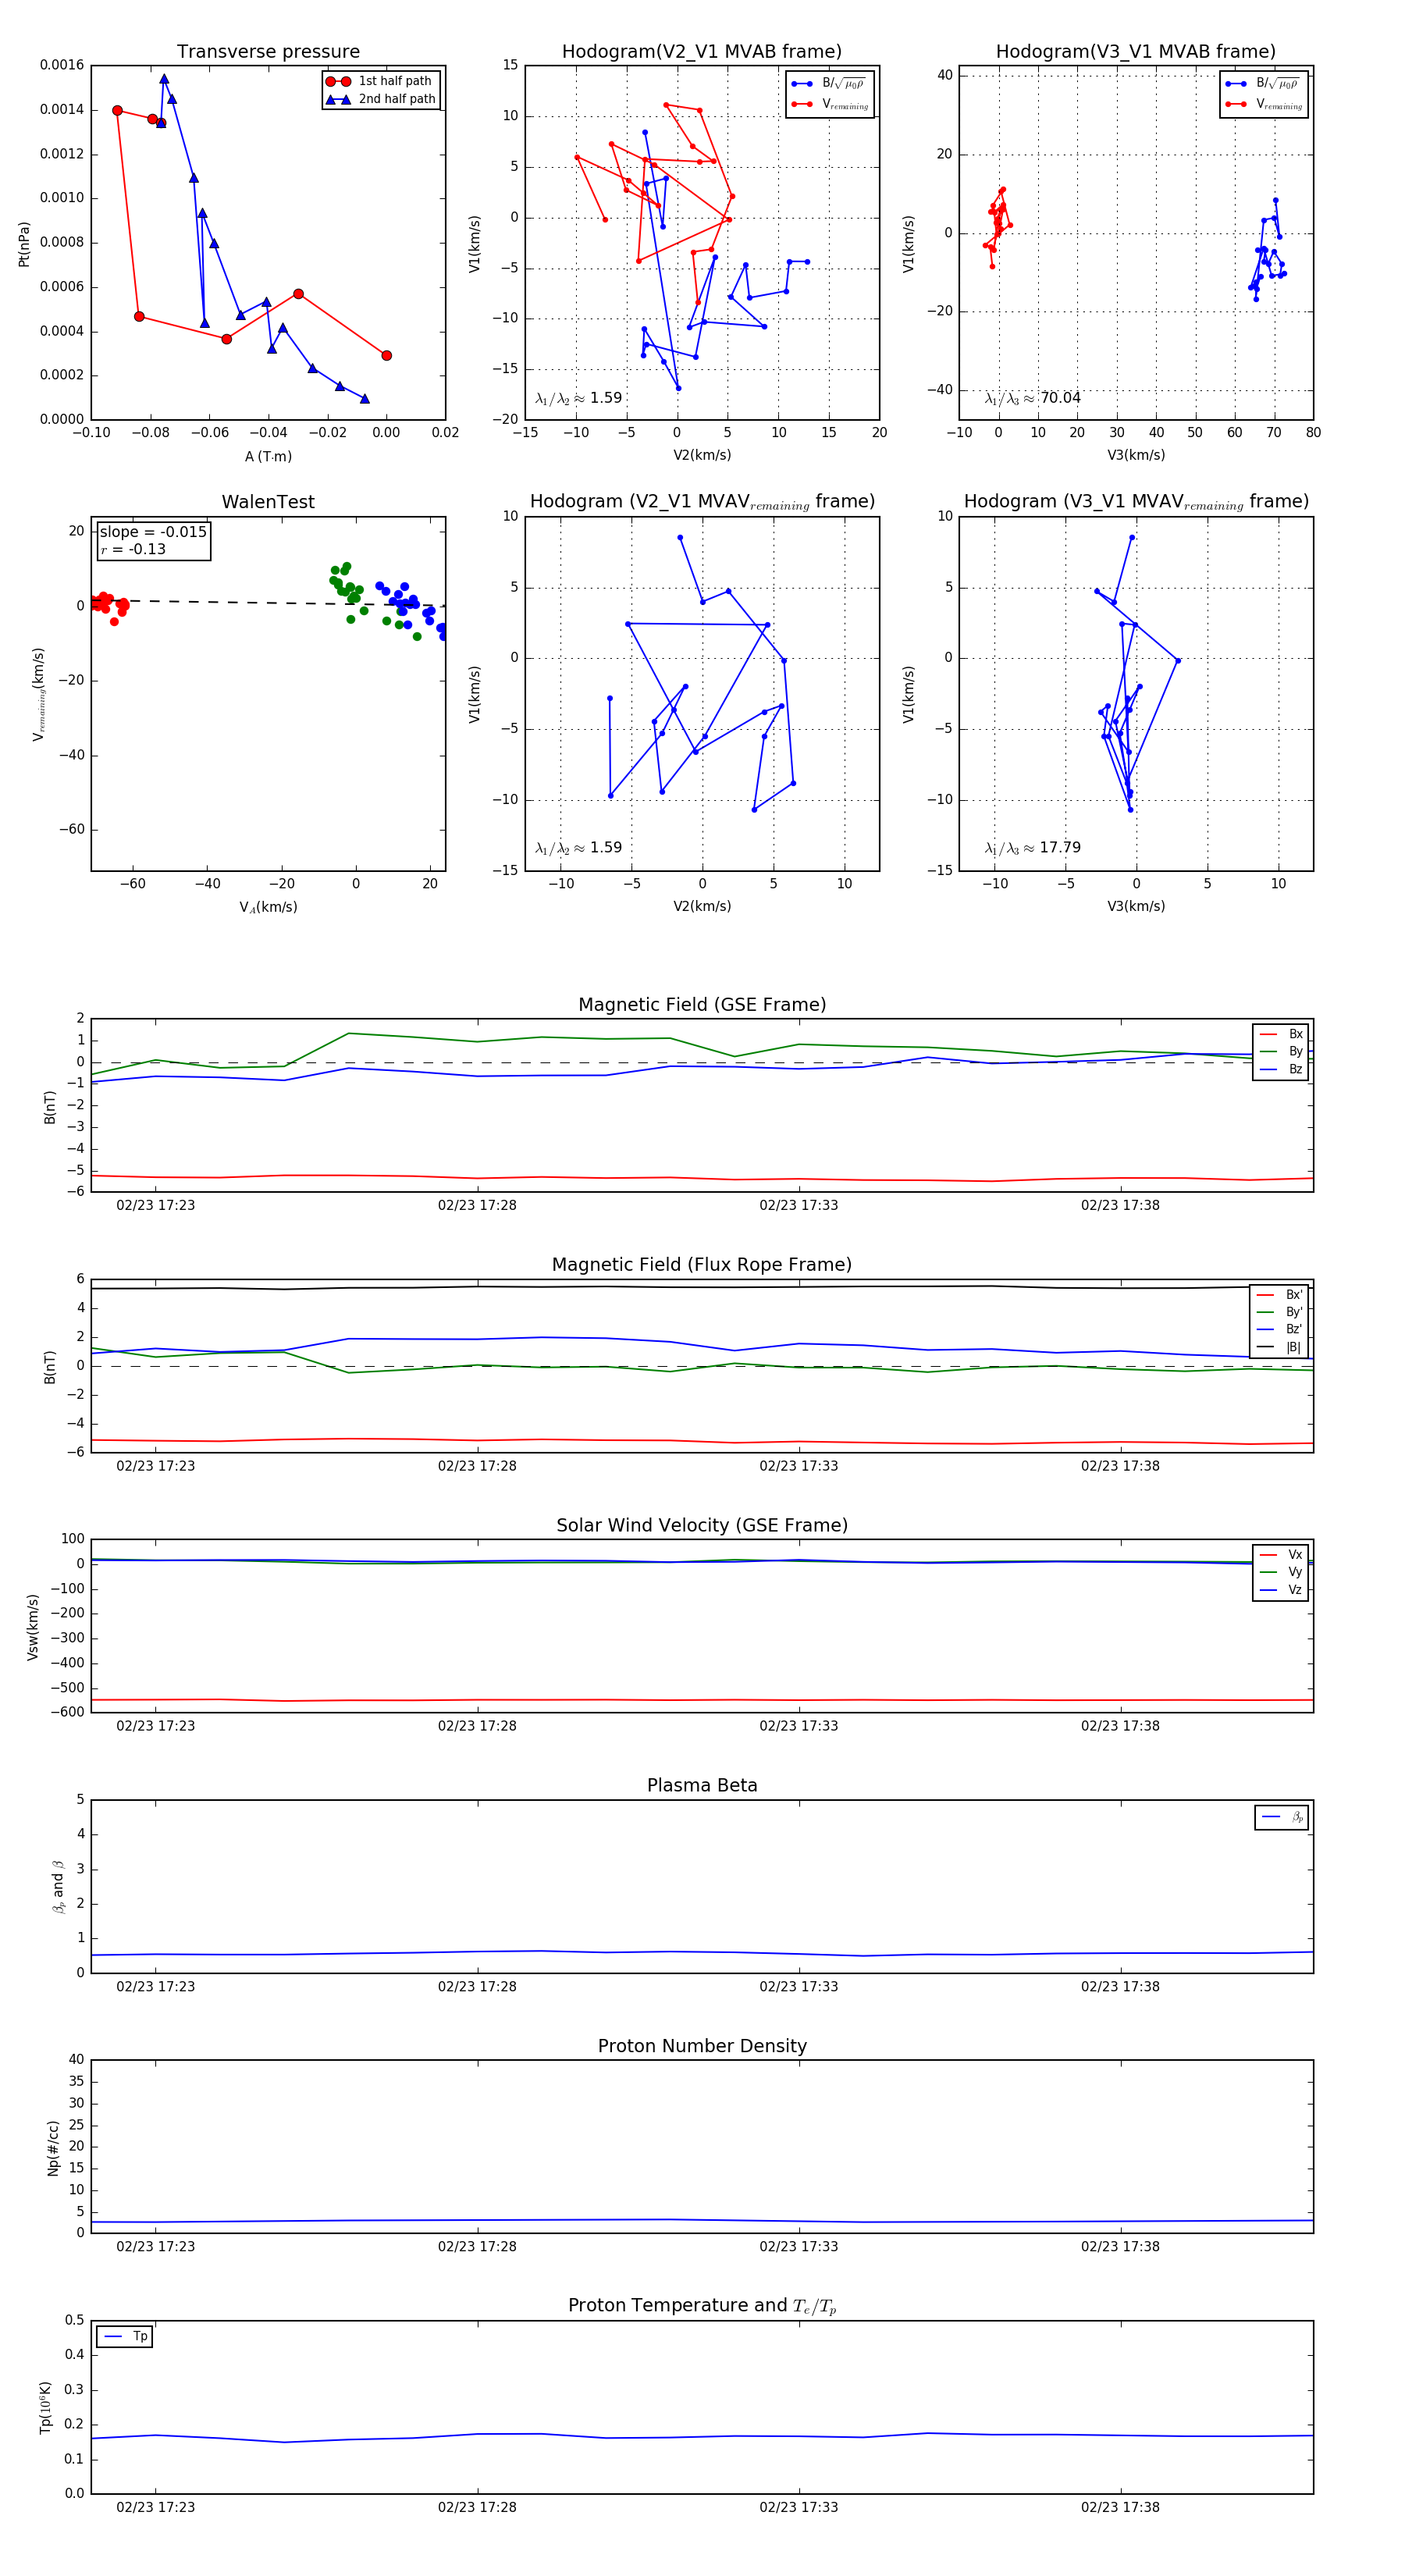Click the 'Bx' legend entry in GSE field plot
Screen dimensions: 1405x2576
pyautogui.click(x=1282, y=1034)
